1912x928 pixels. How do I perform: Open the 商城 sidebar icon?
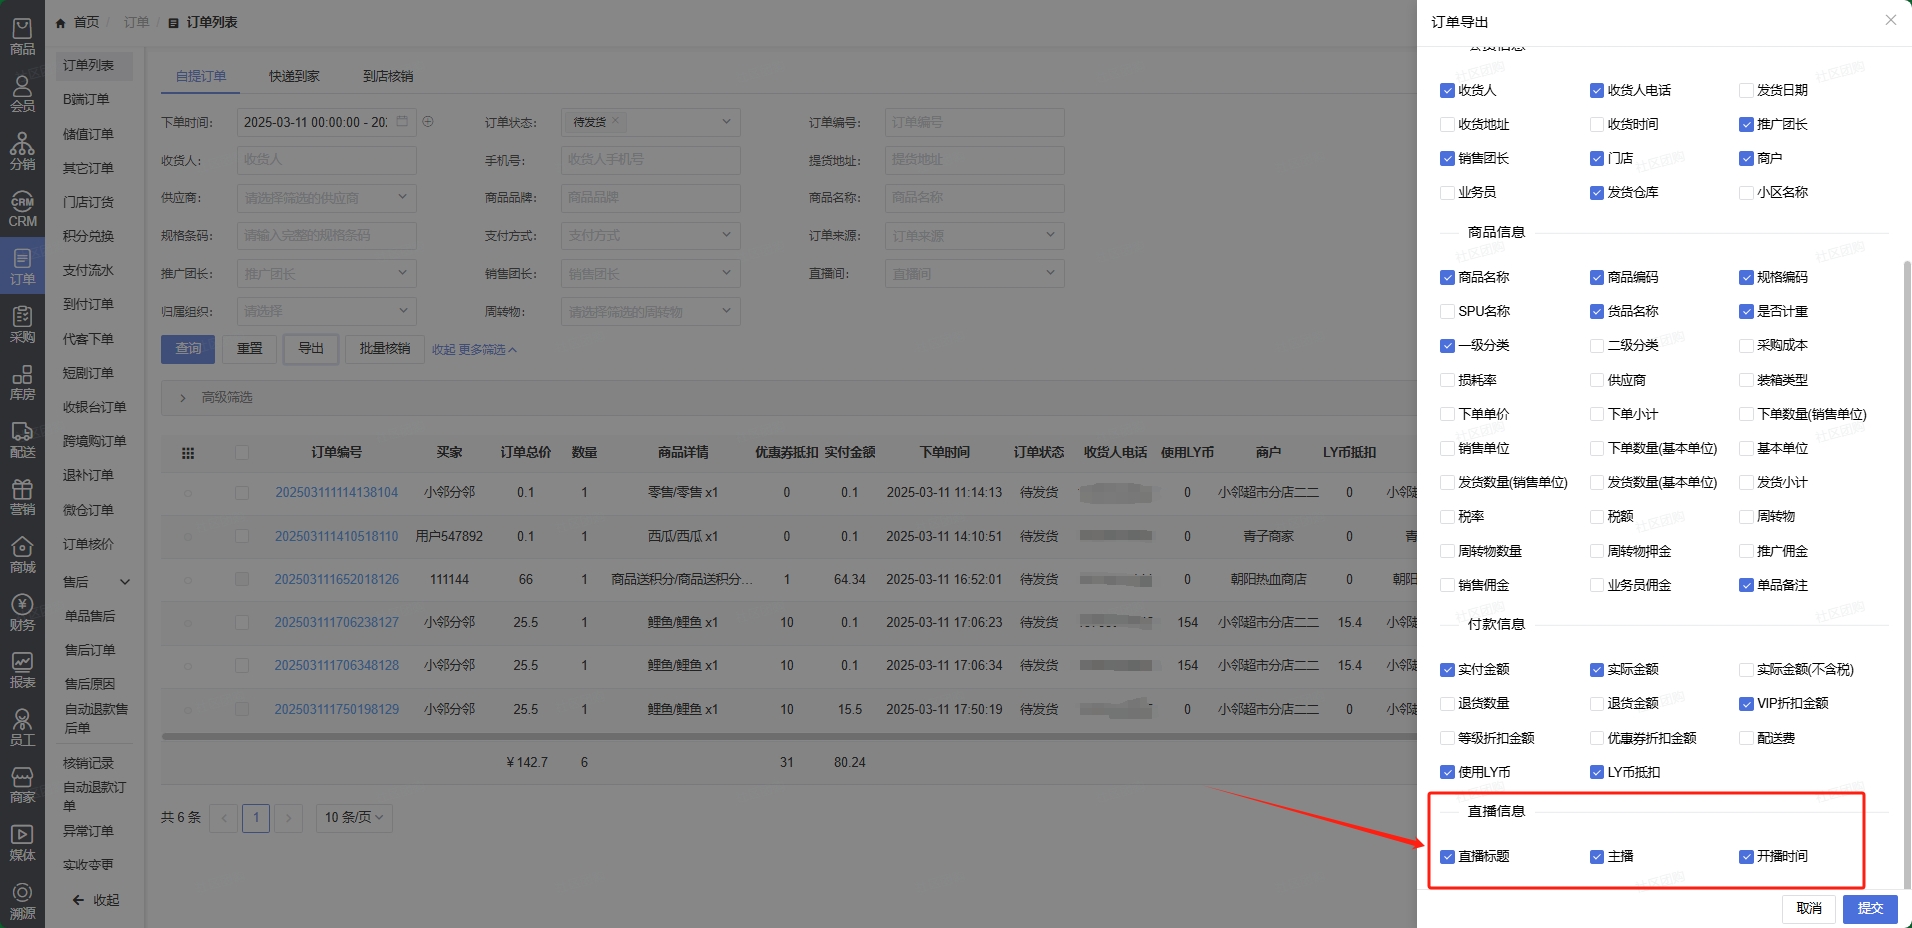22,555
